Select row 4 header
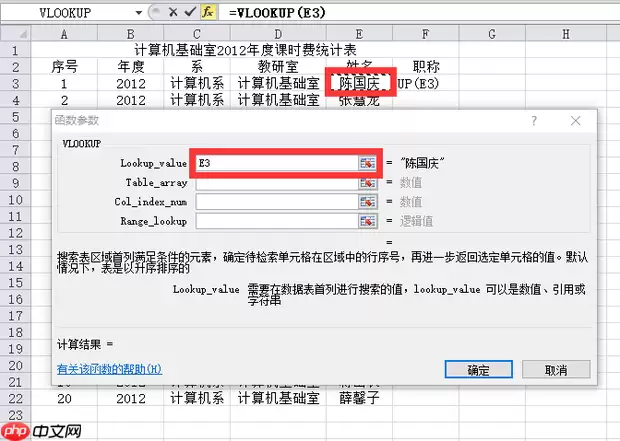 tap(15, 100)
